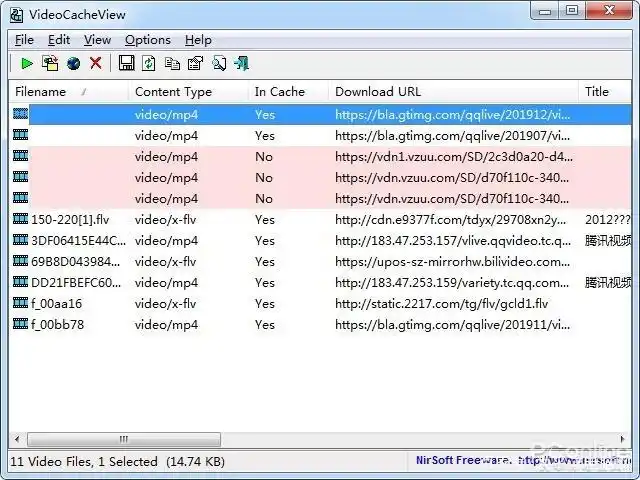This screenshot has width=640, height=480.
Task: Click the green Play Selected File icon
Action: [27, 64]
